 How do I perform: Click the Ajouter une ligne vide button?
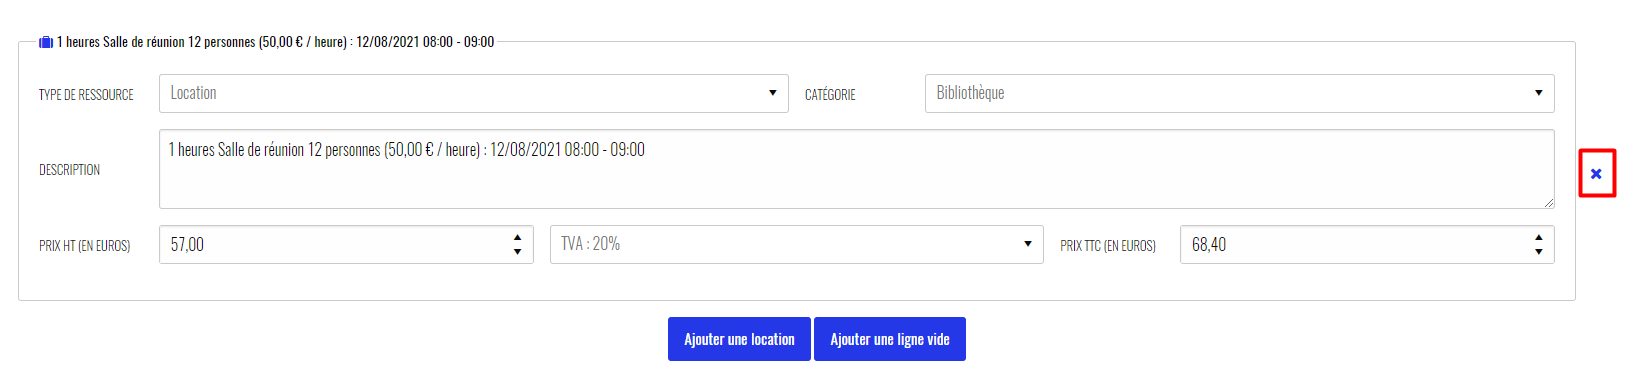tap(890, 339)
